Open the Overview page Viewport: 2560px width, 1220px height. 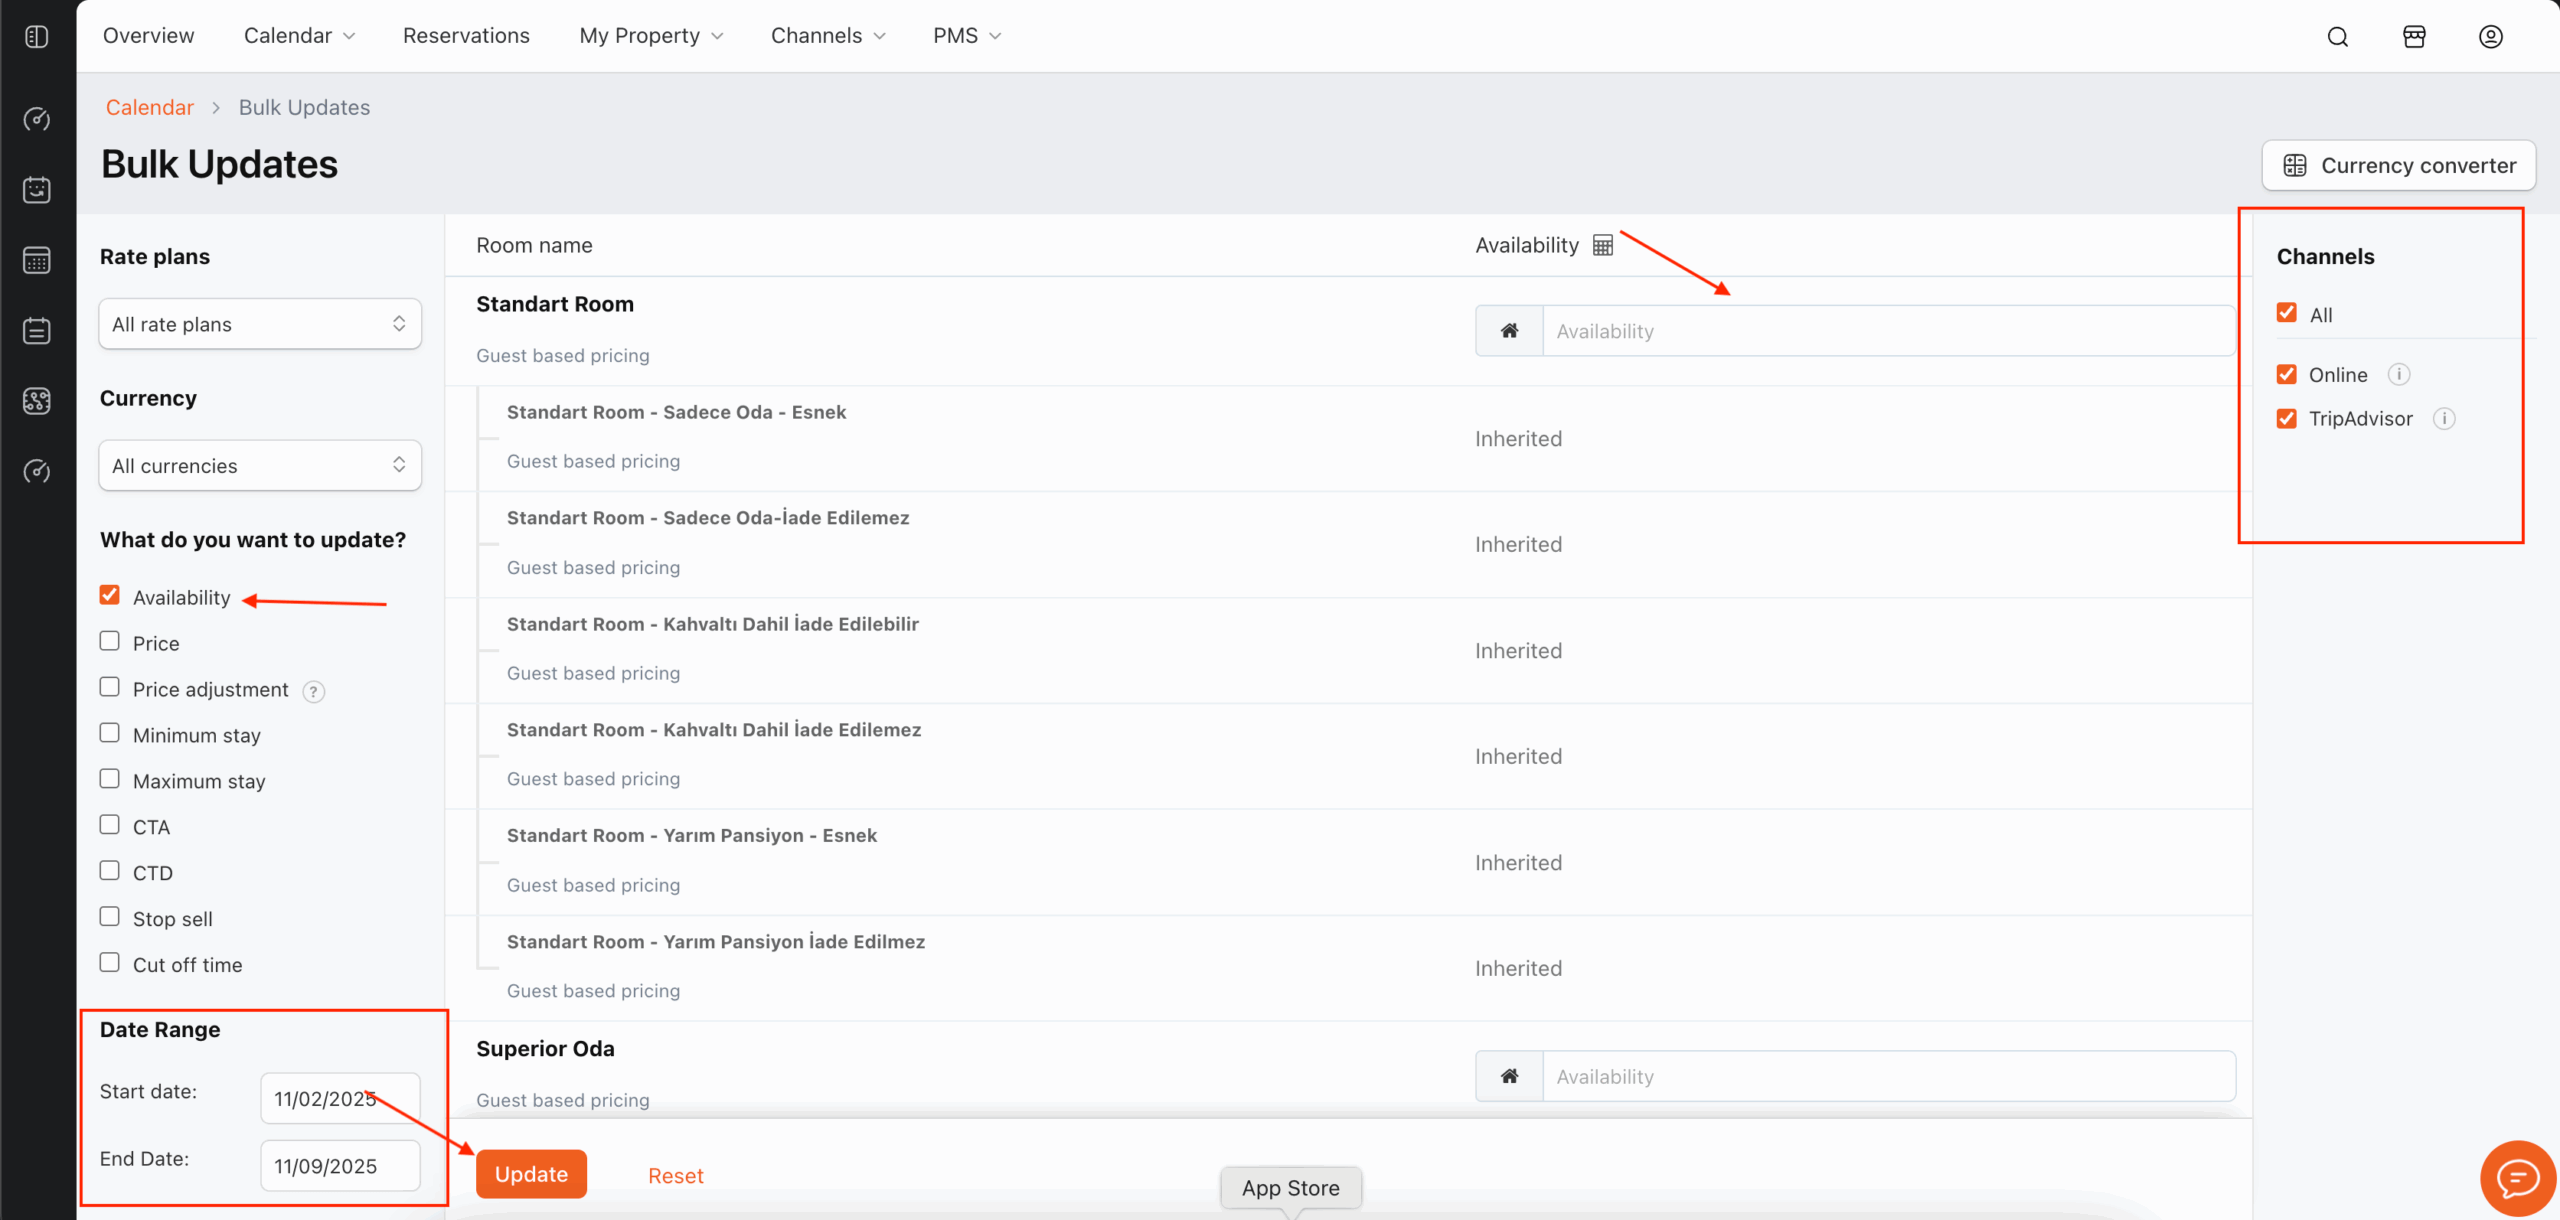(x=149, y=36)
